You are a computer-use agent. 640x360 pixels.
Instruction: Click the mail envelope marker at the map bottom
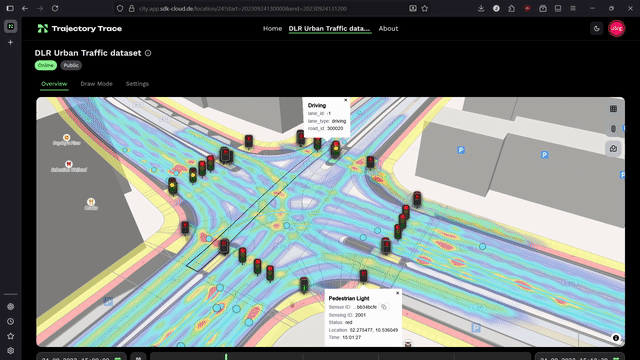[x=408, y=344]
